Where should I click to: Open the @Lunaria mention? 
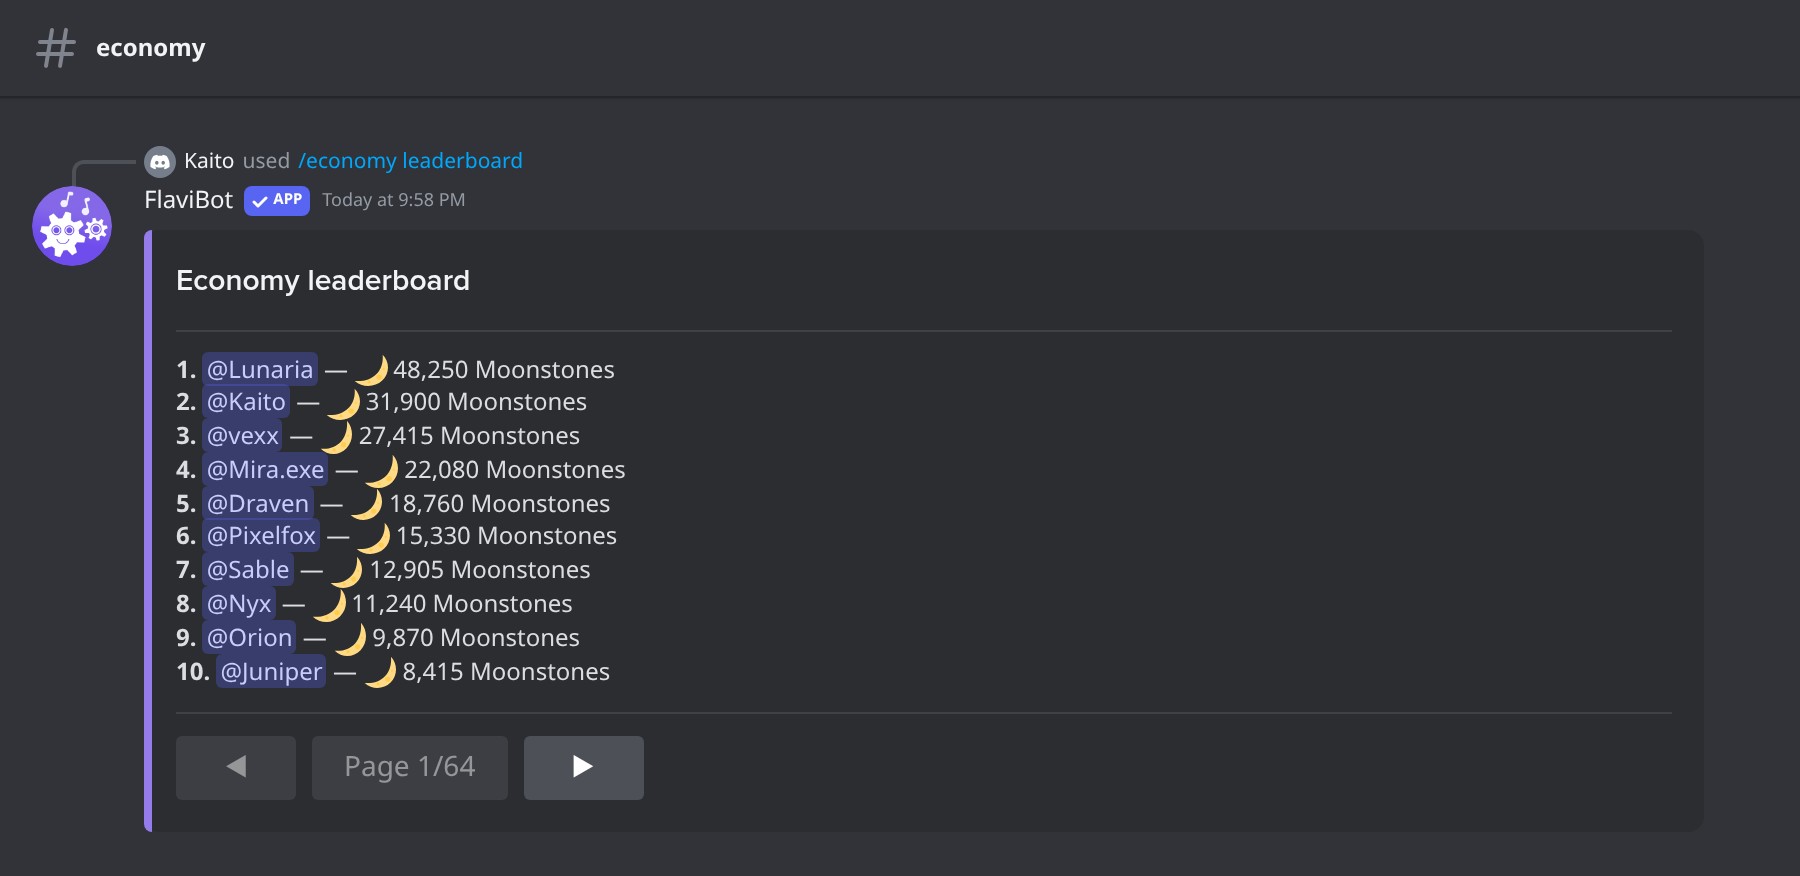(x=260, y=369)
